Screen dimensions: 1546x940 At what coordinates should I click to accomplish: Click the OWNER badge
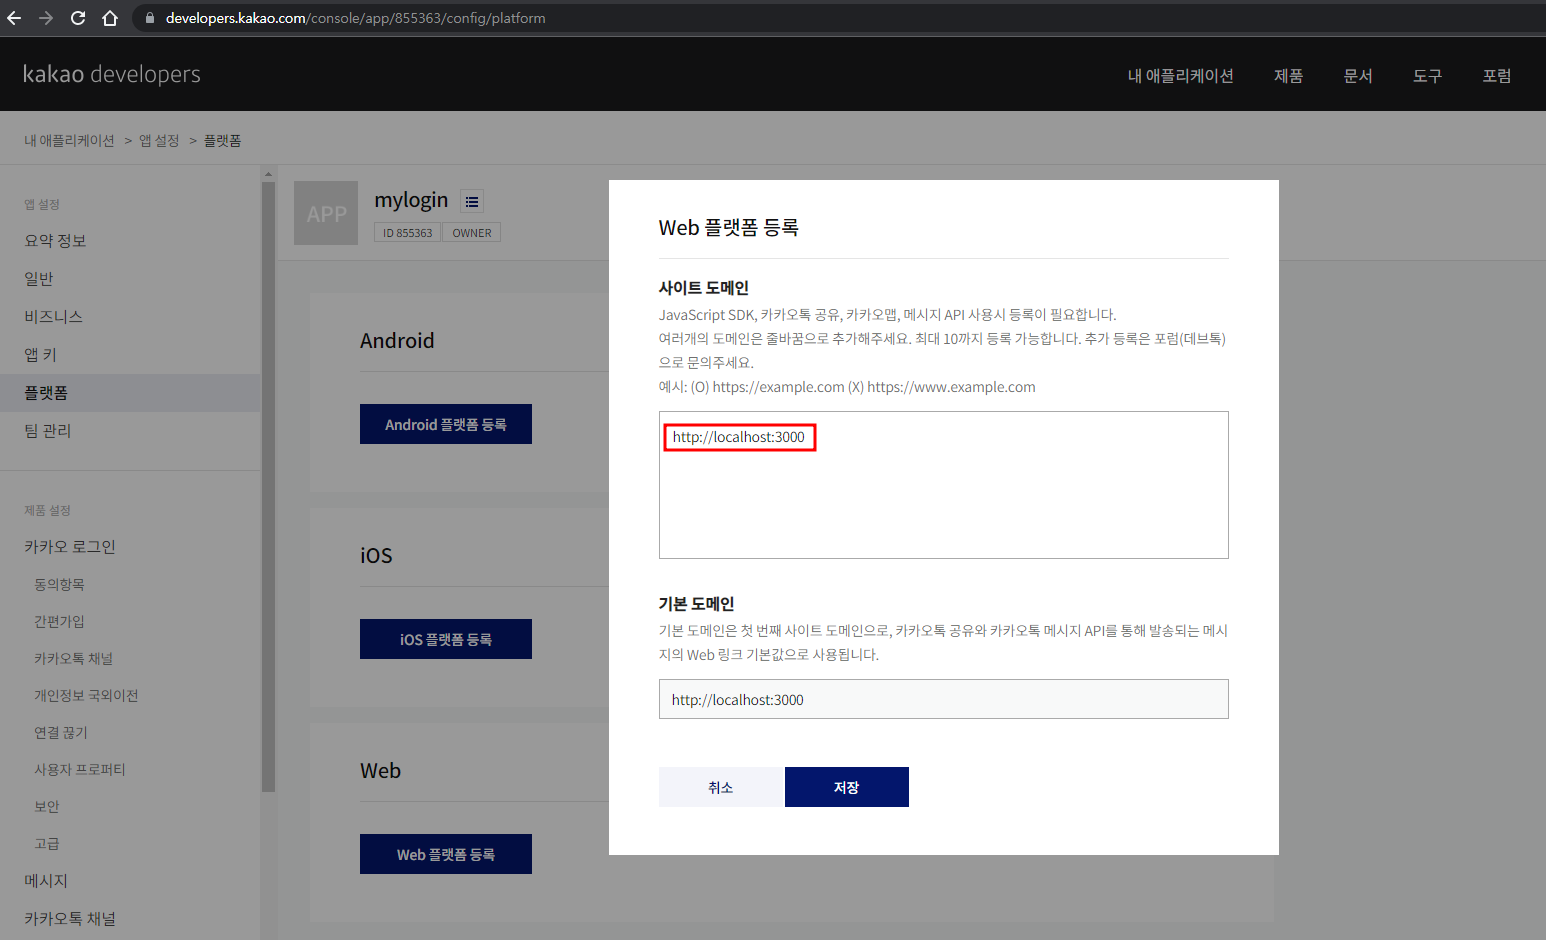(472, 233)
